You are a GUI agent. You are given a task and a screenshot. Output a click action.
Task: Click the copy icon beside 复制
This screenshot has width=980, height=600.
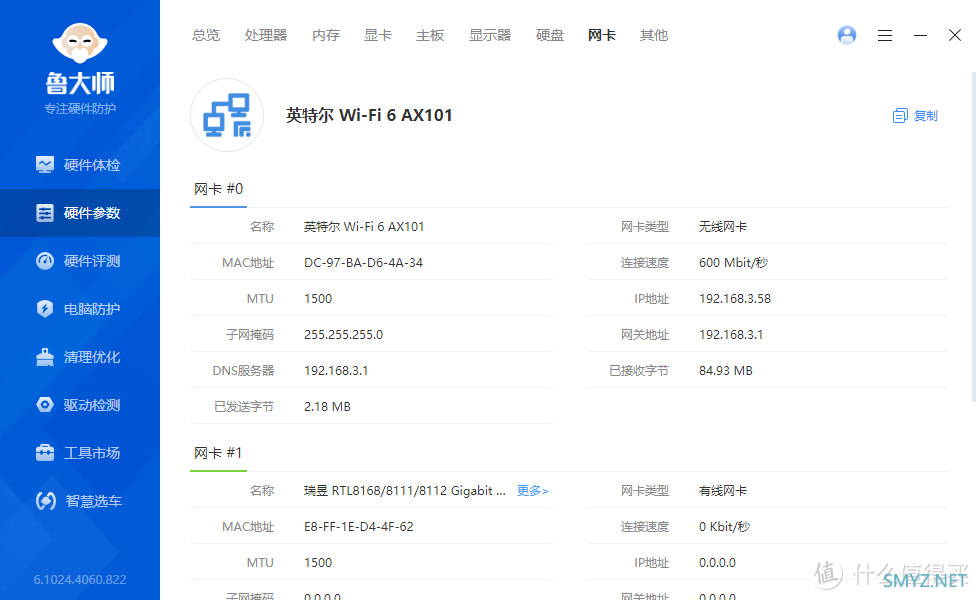click(900, 116)
